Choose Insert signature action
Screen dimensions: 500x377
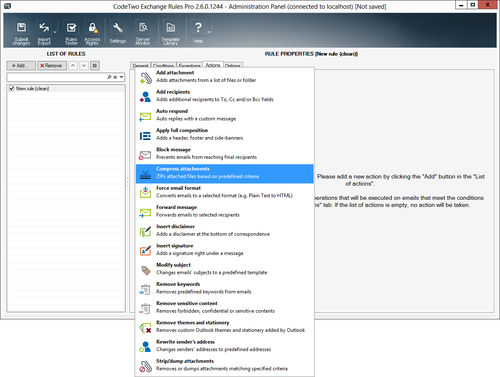point(225,250)
